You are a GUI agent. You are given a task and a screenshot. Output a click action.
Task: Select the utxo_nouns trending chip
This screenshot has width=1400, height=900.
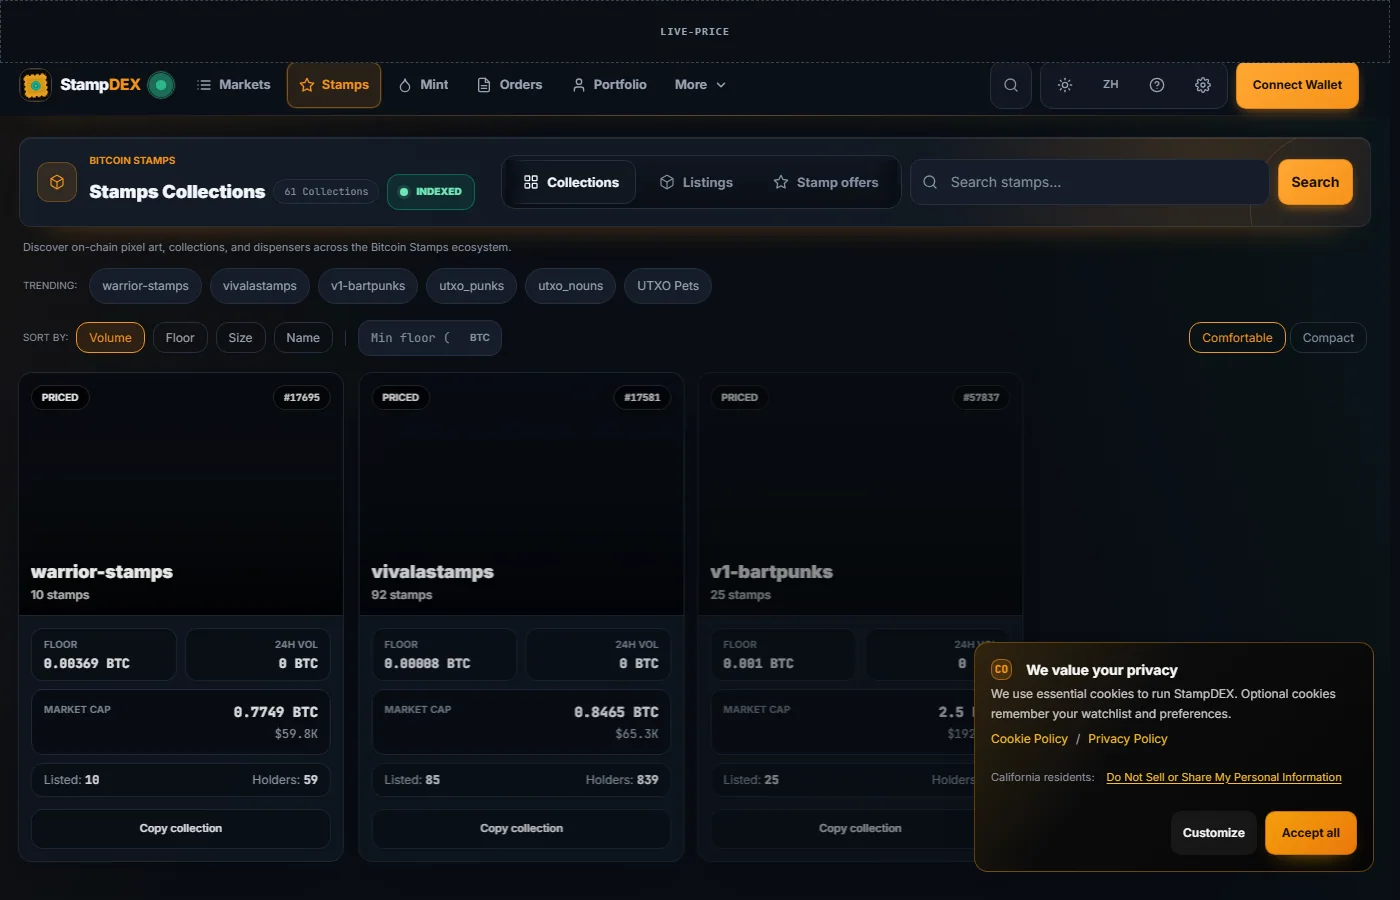click(571, 286)
